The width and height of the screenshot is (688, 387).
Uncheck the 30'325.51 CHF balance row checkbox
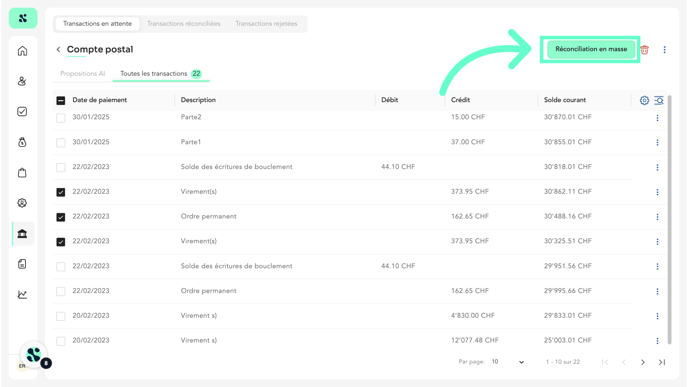tap(61, 242)
